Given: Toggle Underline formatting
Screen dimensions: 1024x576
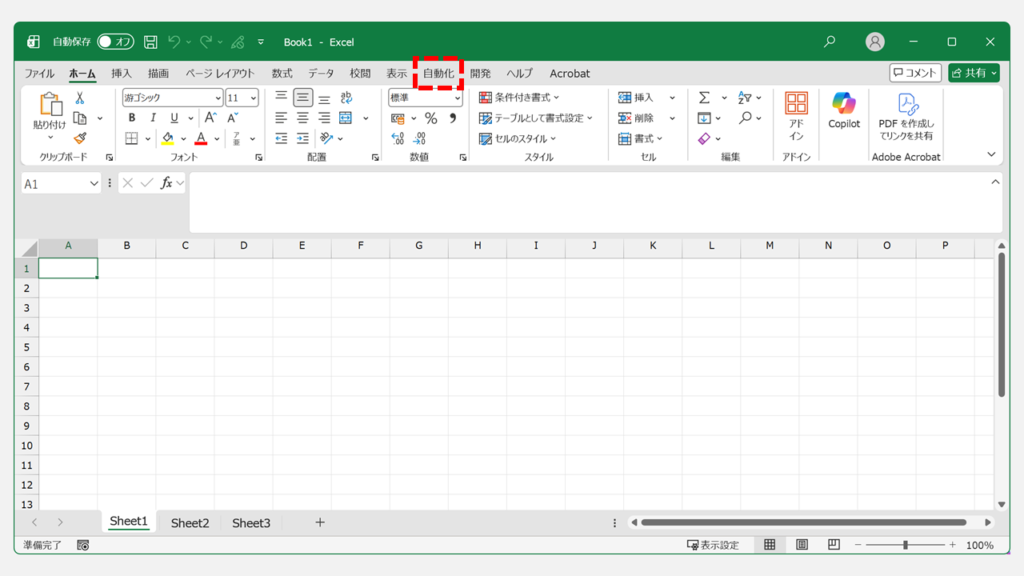Looking at the screenshot, I should (x=174, y=118).
